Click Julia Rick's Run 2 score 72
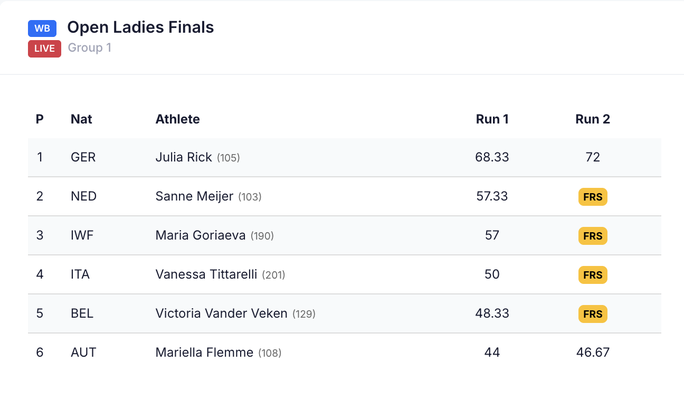684x400 pixels. (x=592, y=158)
